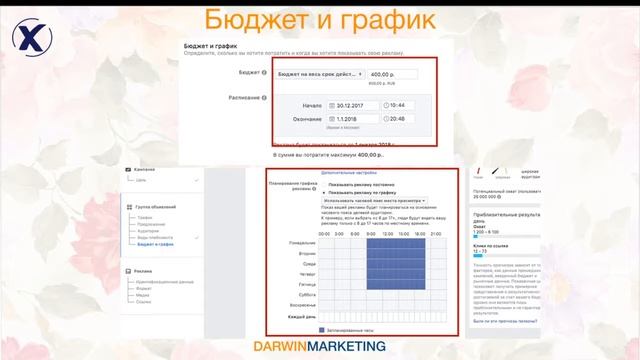The height and width of the screenshot is (360, 640).
Task: Click the X logo in the slide corner
Action: click(32, 37)
